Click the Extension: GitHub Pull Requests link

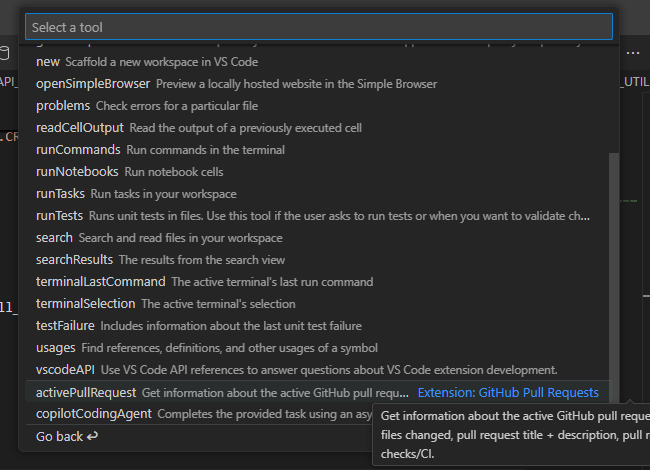pos(508,392)
